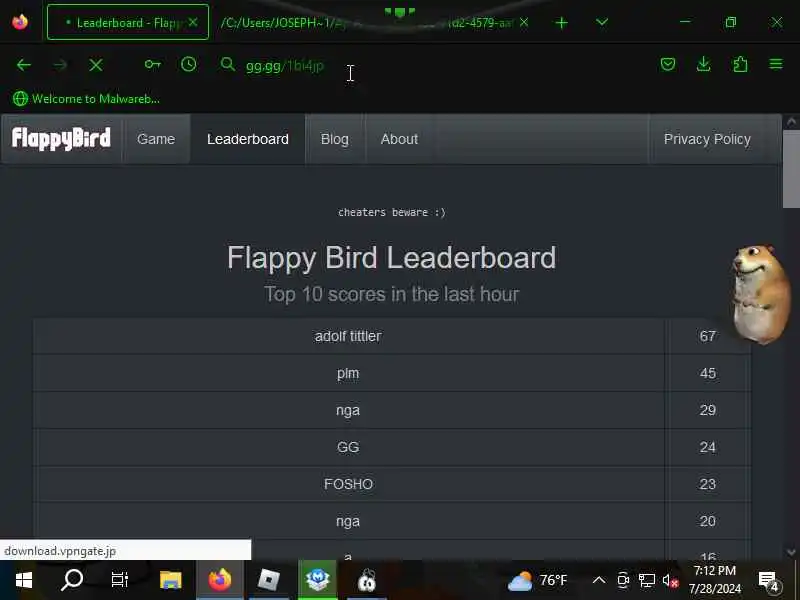The width and height of the screenshot is (800, 600).
Task: Open Task View on the taskbar
Action: [x=119, y=580]
